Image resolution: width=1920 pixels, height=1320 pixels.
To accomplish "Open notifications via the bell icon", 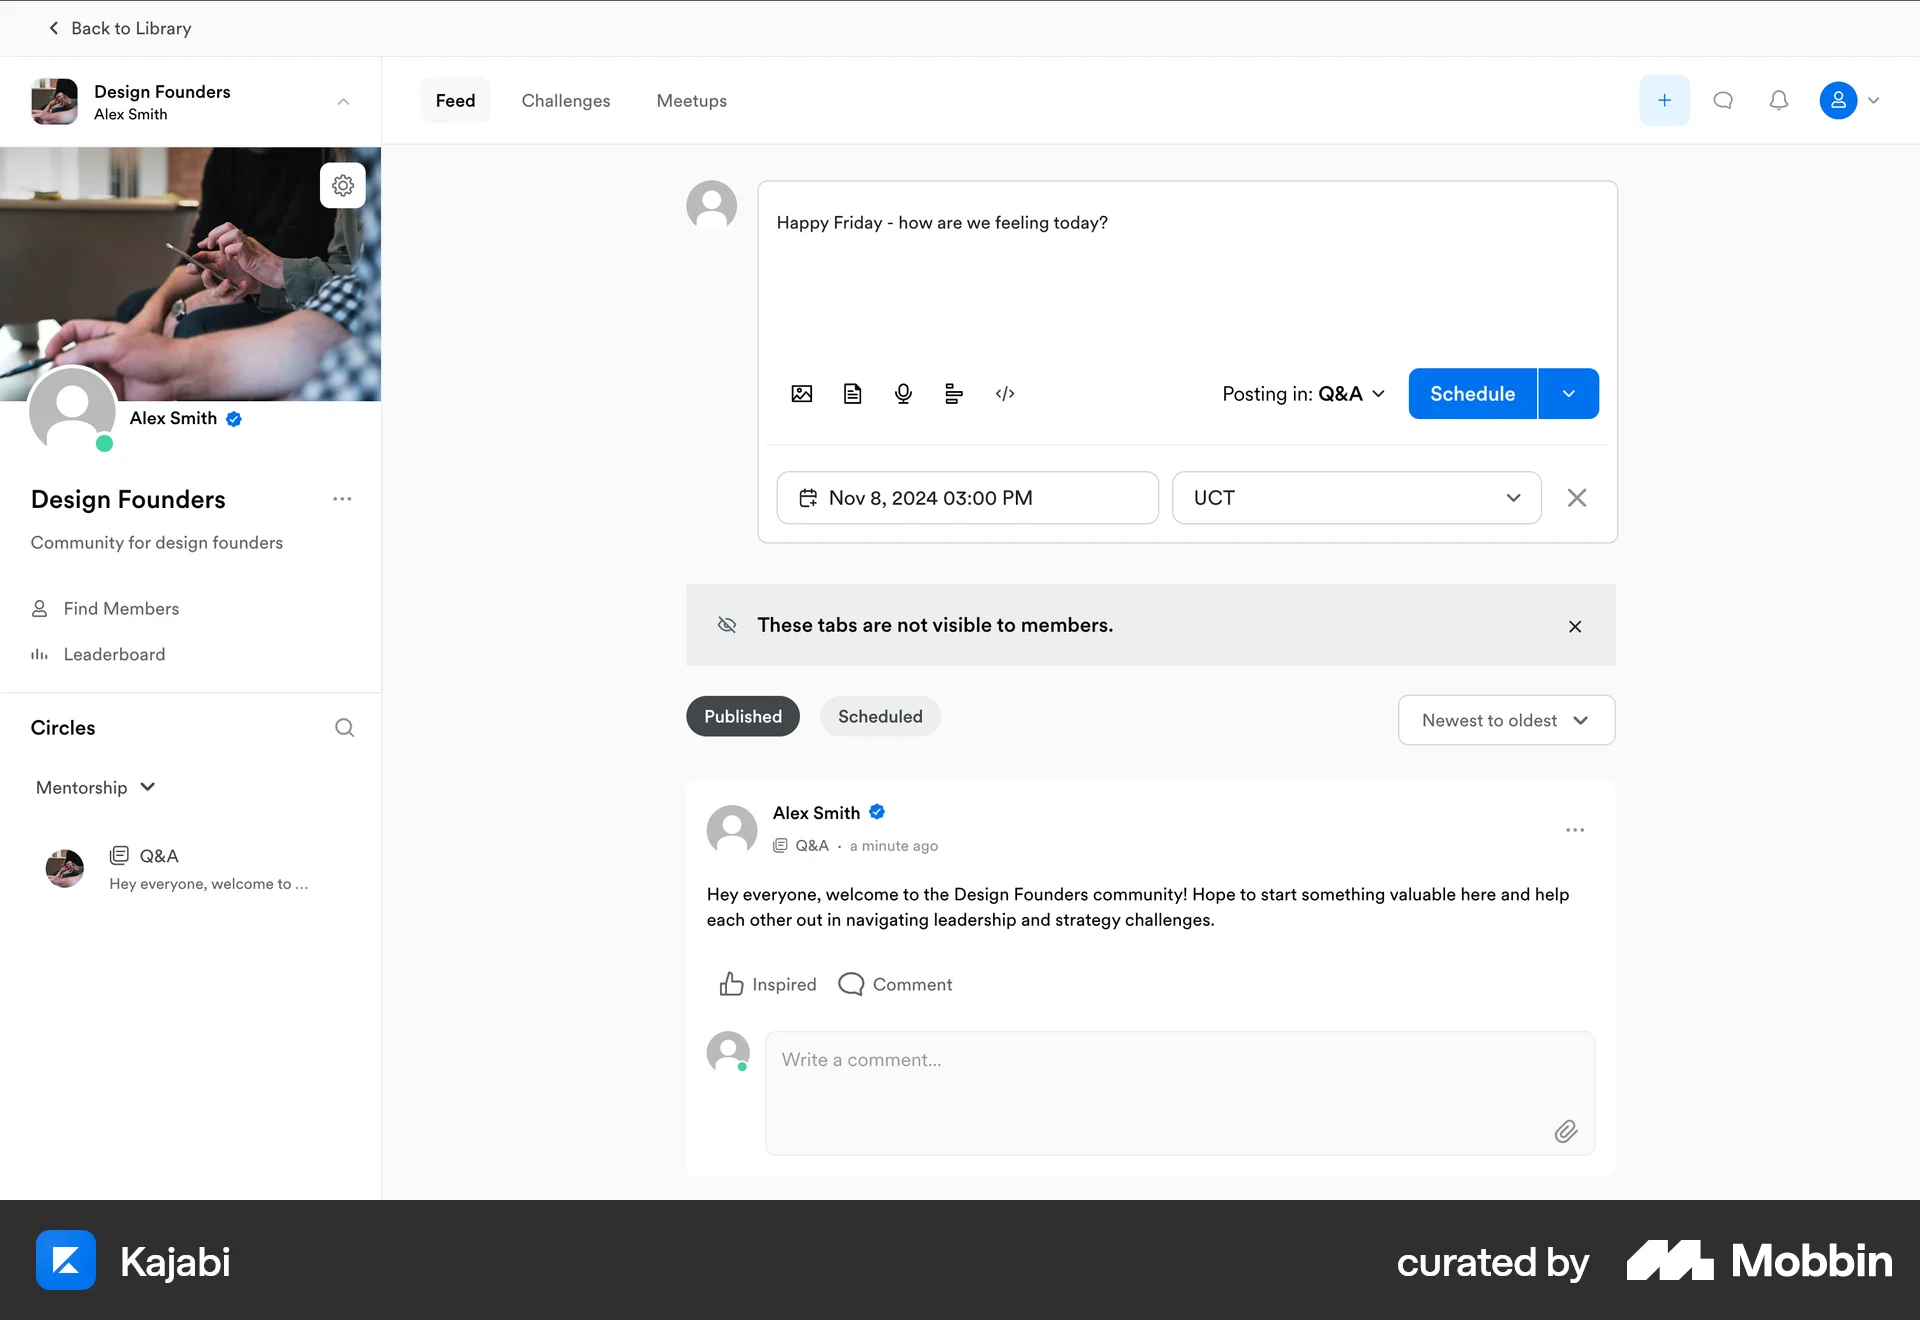I will 1778,100.
